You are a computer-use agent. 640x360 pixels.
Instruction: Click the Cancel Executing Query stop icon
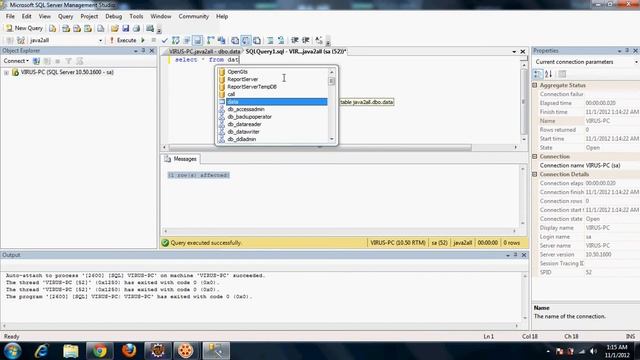coord(154,40)
